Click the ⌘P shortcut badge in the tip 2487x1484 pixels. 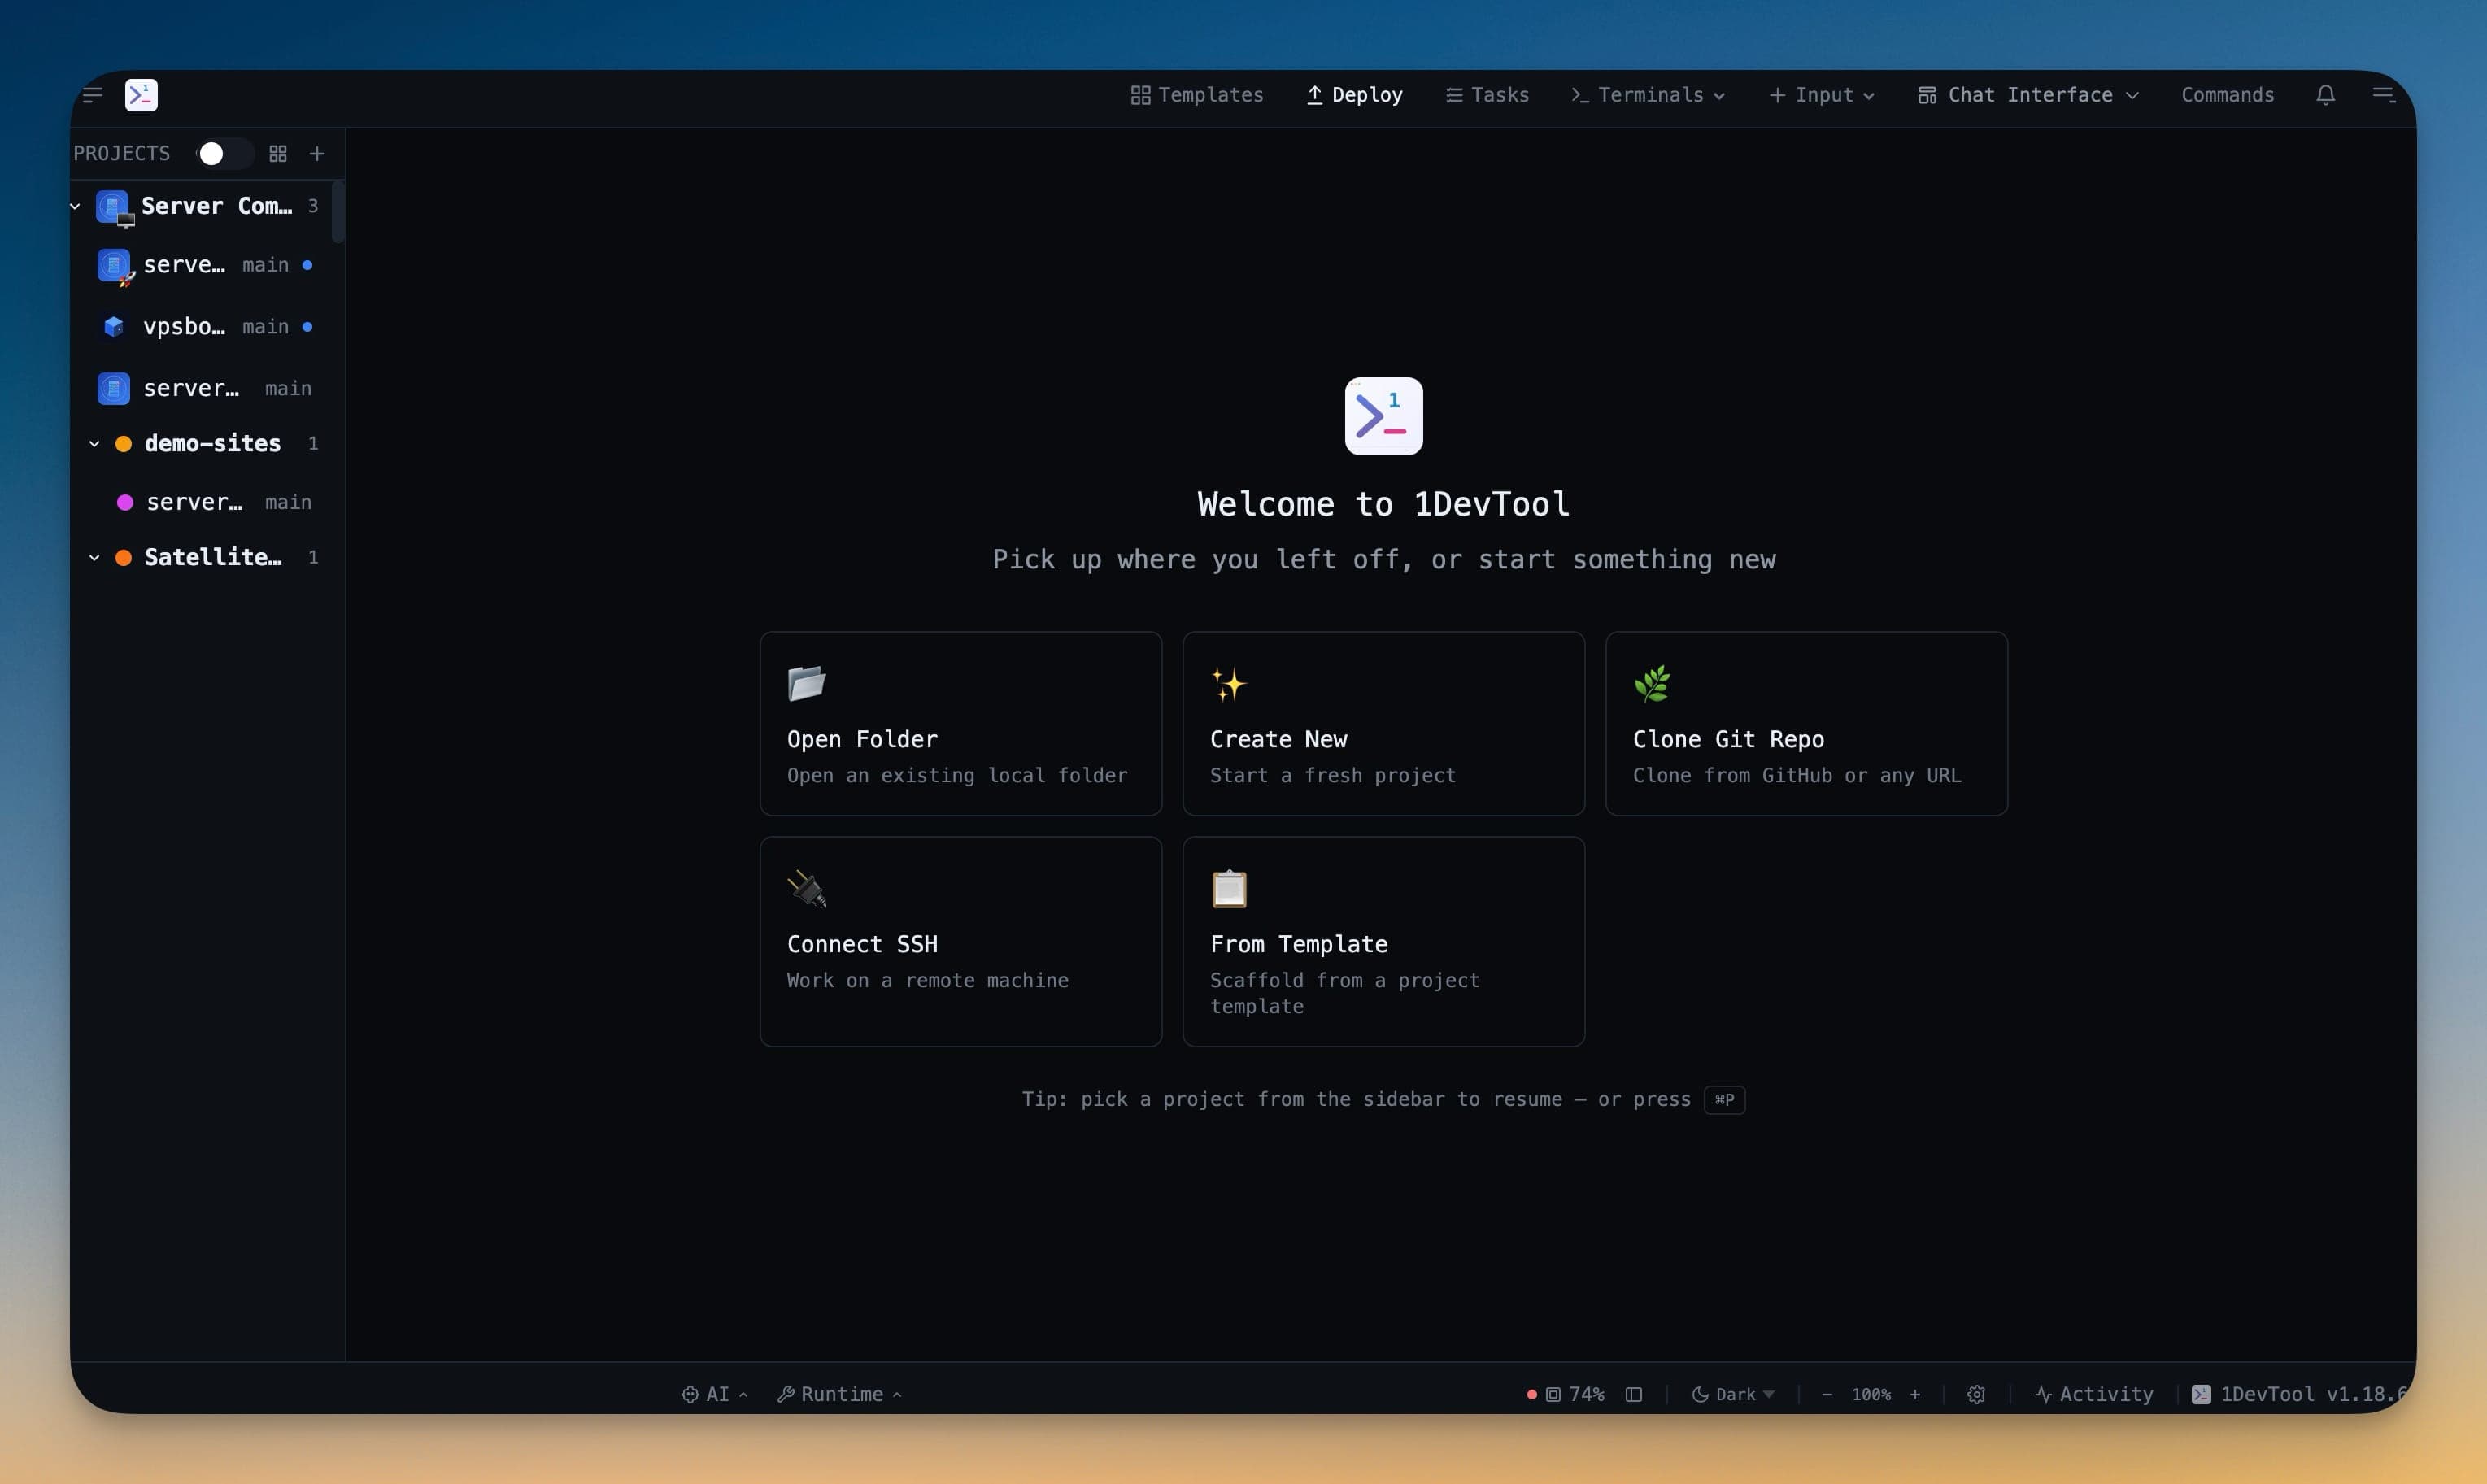[1724, 1099]
